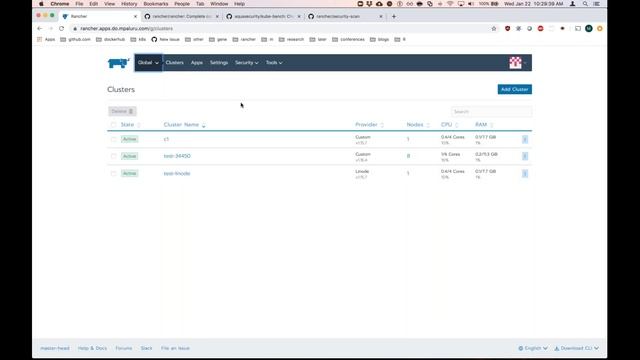Screen dimensions: 640x360
Task: Open a new browser tab
Action: pyautogui.click(x=394, y=16)
